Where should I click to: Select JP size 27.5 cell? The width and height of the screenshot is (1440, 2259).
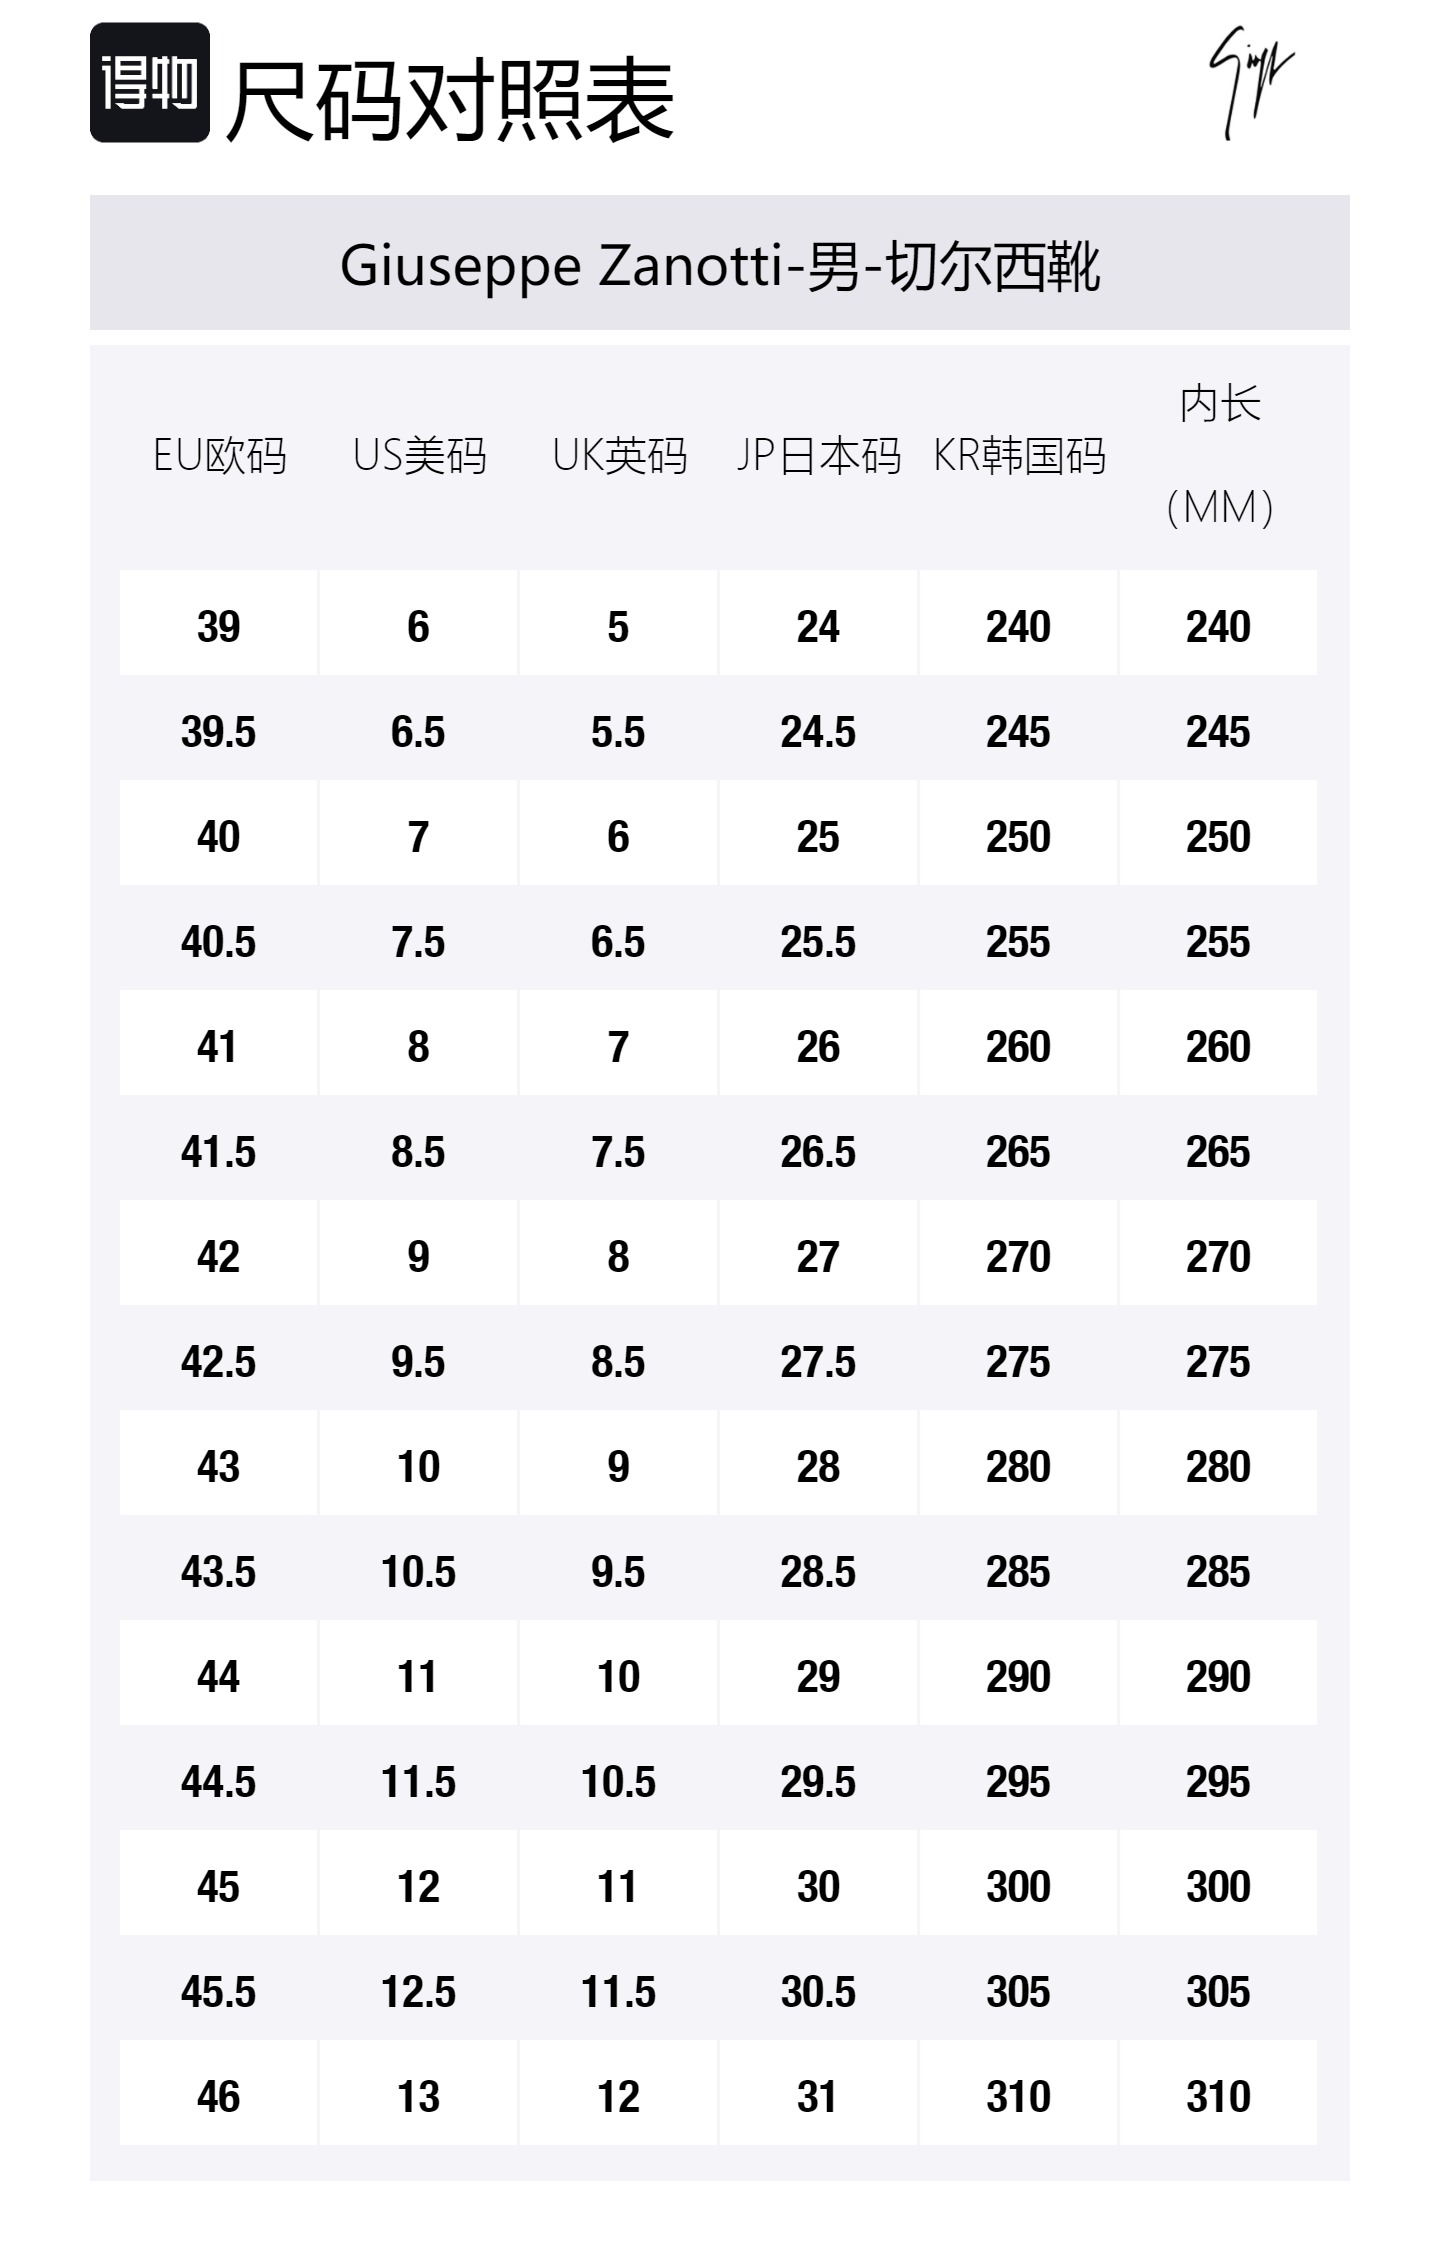pyautogui.click(x=818, y=1362)
